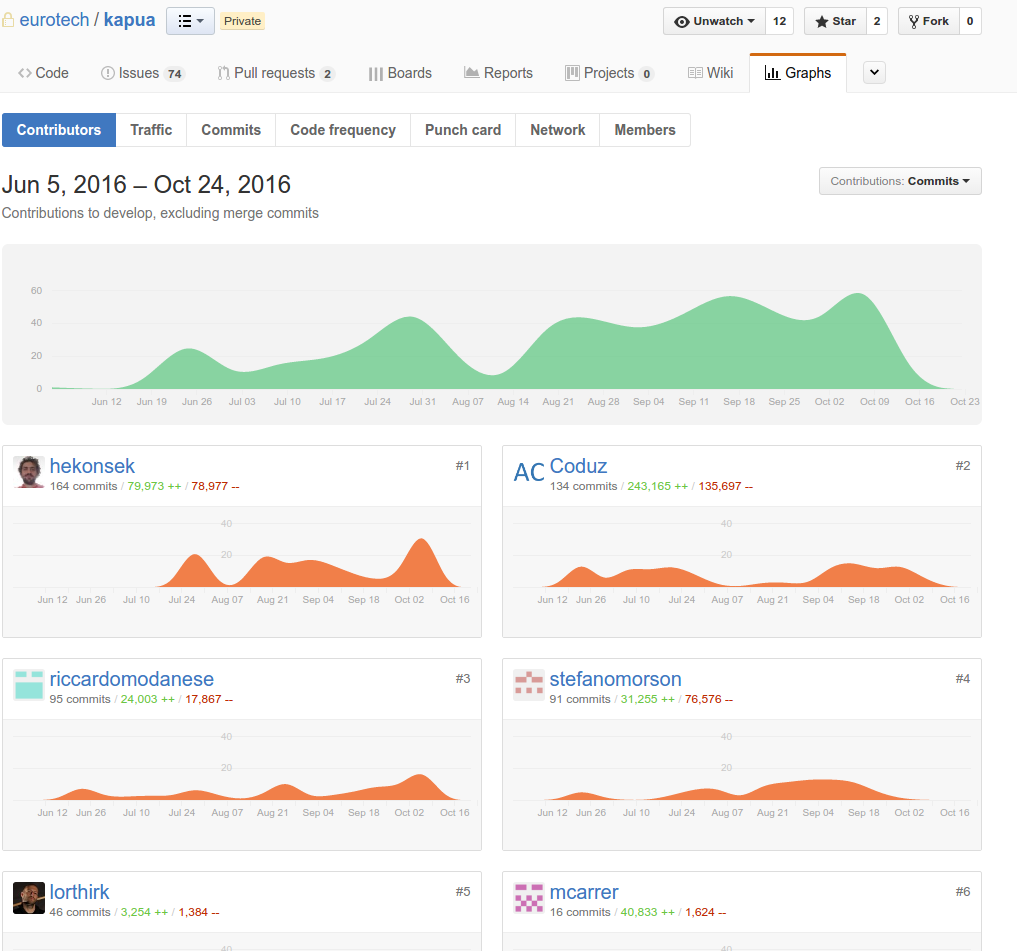
Task: Click the eye icon in Unwatch
Action: (x=682, y=21)
